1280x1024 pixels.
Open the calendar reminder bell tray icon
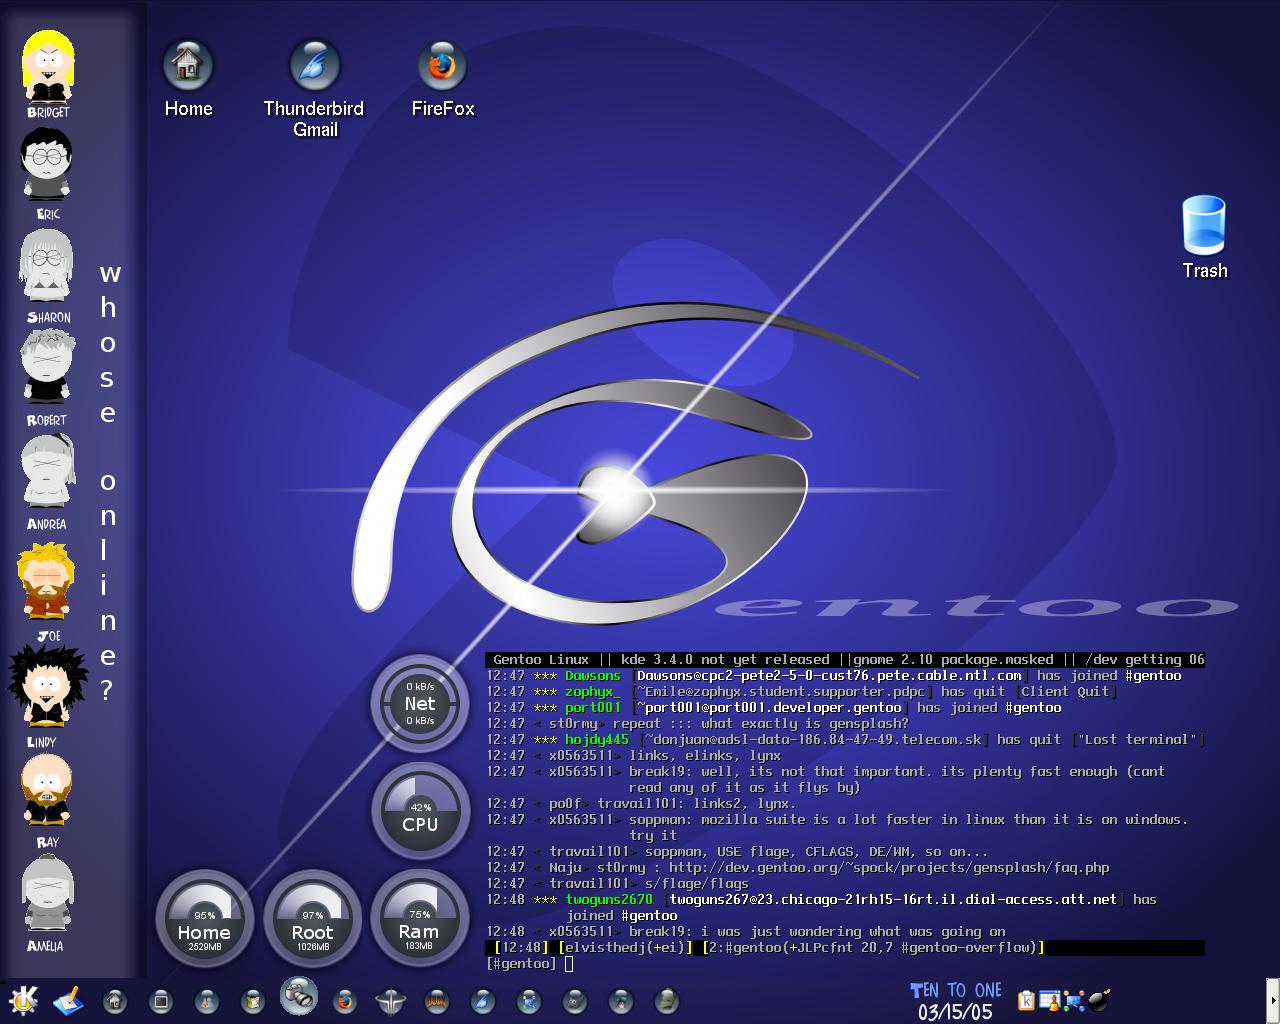[1050, 1000]
